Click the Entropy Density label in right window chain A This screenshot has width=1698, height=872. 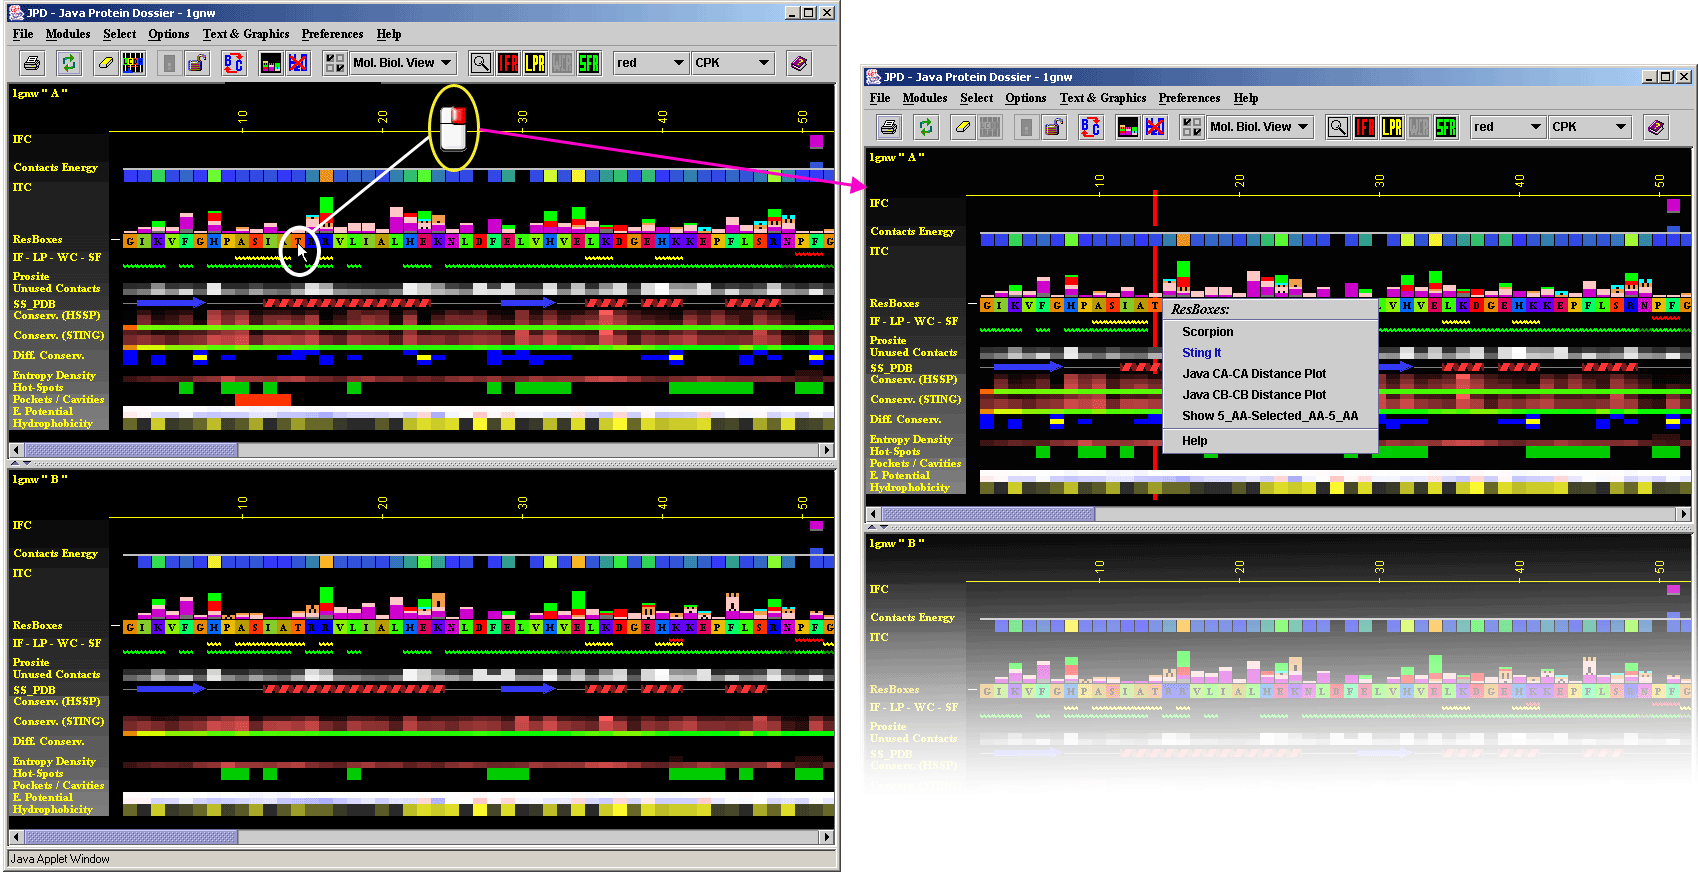click(911, 440)
